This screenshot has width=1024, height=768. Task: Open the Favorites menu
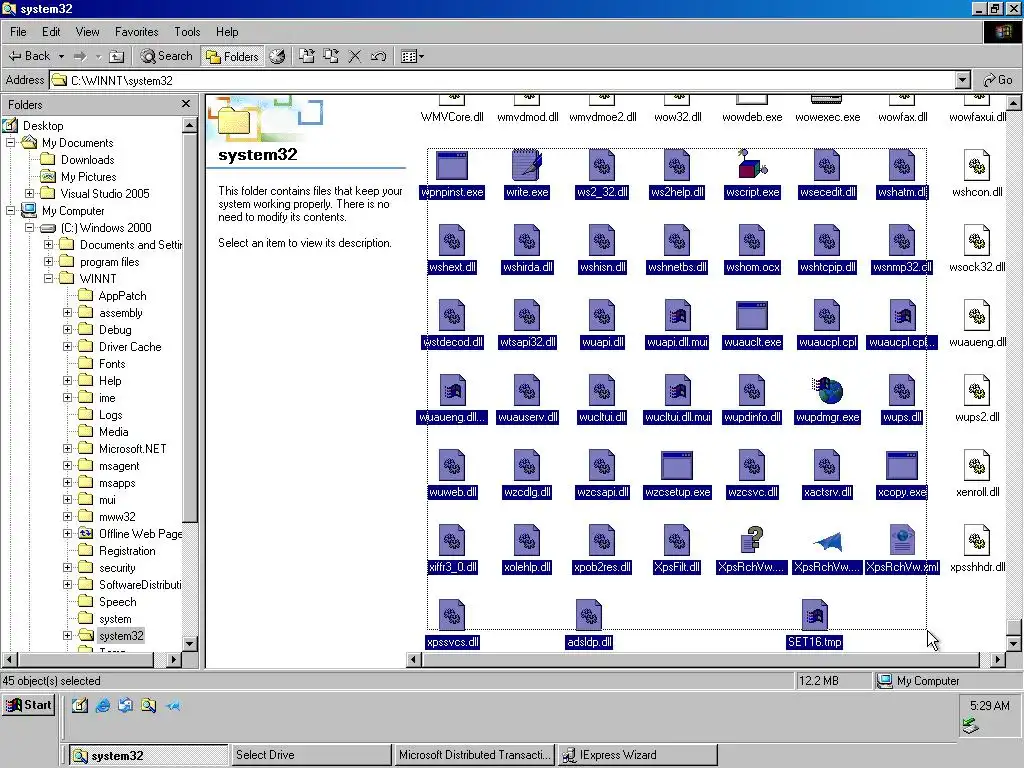(x=136, y=31)
